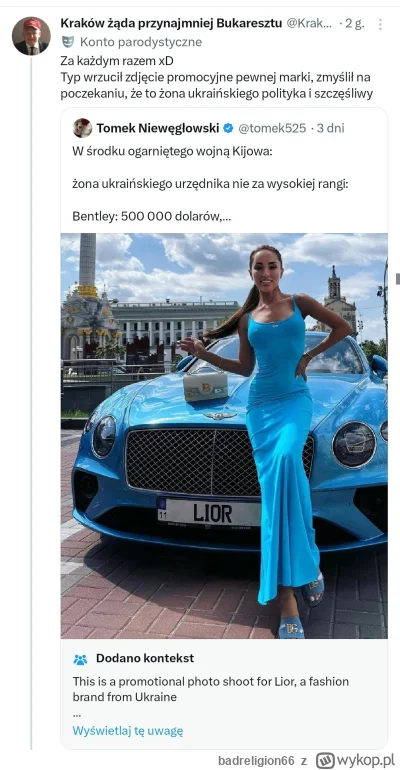
Task: Click the scrollbar handle at right edge
Action: coord(398,278)
